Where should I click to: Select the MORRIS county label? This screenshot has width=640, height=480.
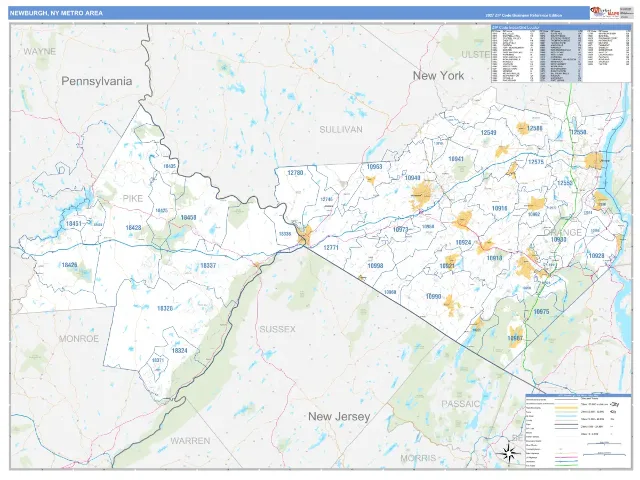(x=418, y=458)
